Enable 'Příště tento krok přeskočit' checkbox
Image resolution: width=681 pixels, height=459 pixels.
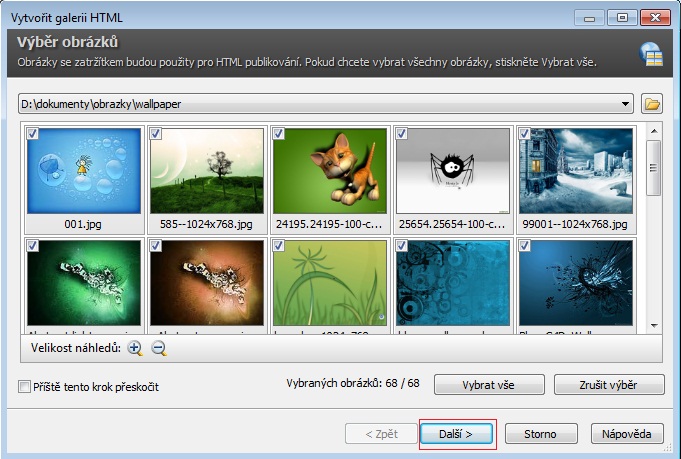[25, 386]
